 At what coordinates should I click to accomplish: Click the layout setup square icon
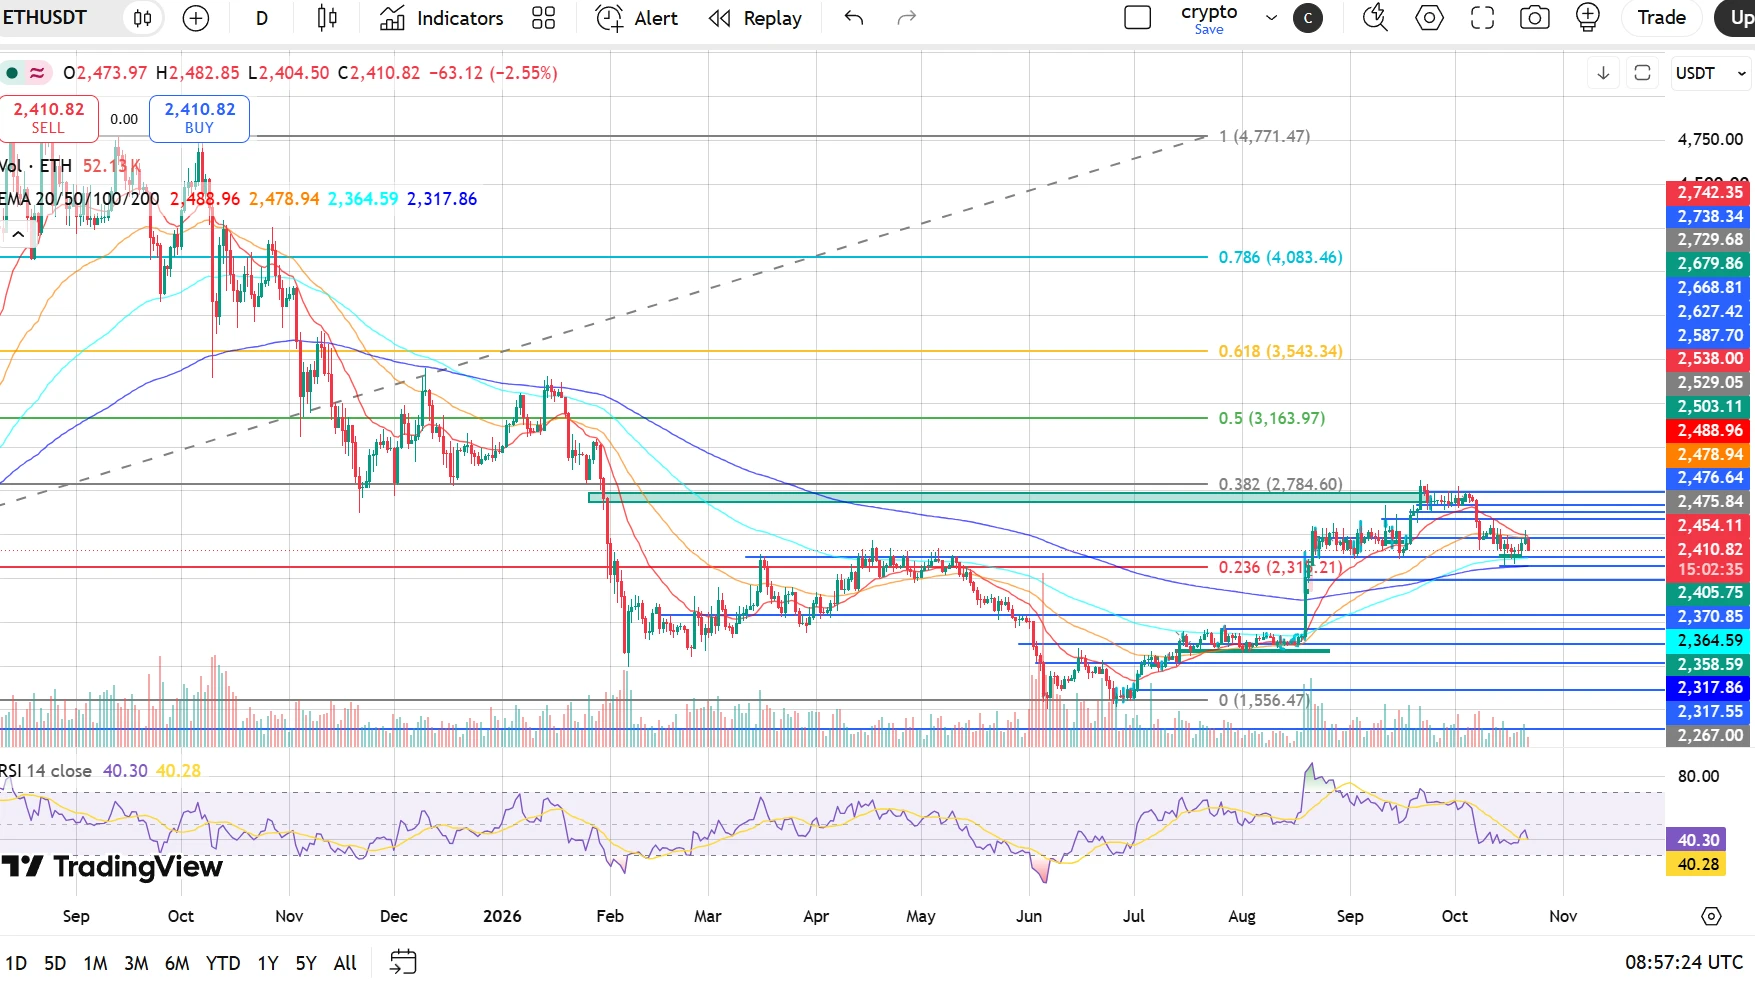coord(1138,18)
